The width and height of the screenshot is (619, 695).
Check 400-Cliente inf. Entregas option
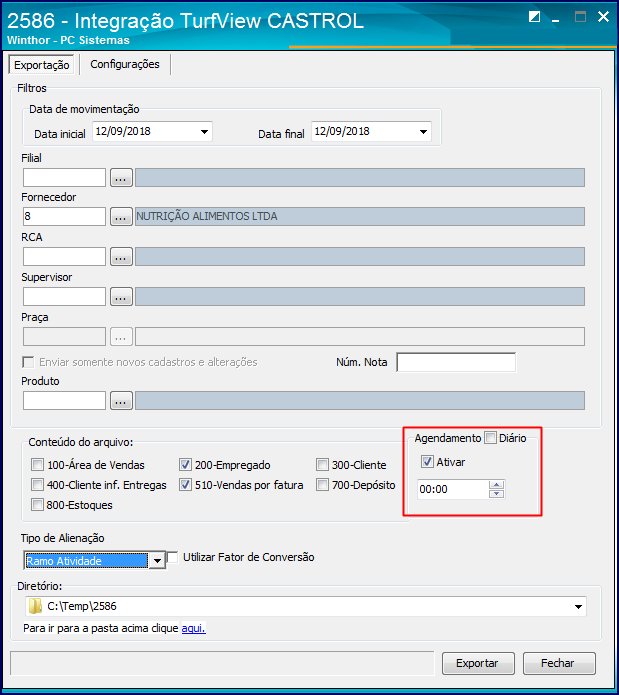point(38,485)
